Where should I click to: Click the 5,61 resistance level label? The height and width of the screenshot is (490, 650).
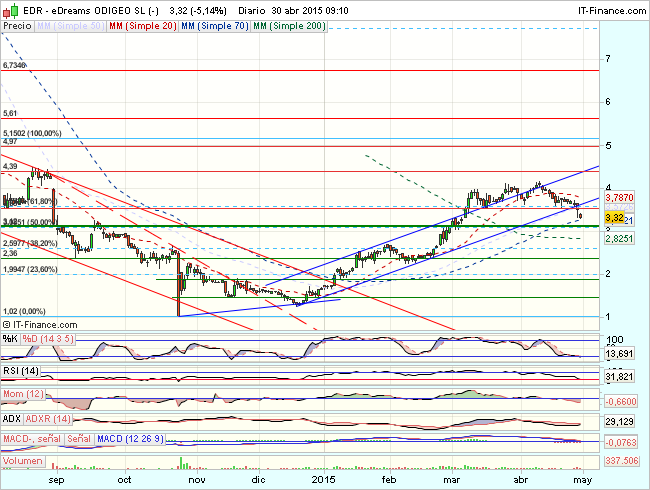10,113
